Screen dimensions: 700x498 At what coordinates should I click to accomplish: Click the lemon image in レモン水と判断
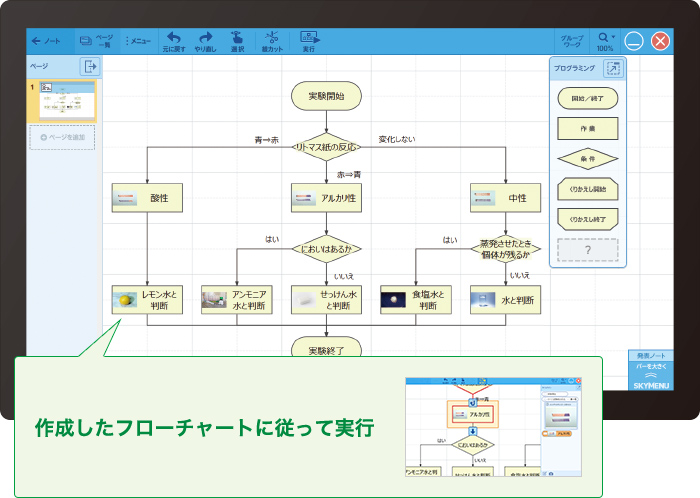(x=125, y=300)
